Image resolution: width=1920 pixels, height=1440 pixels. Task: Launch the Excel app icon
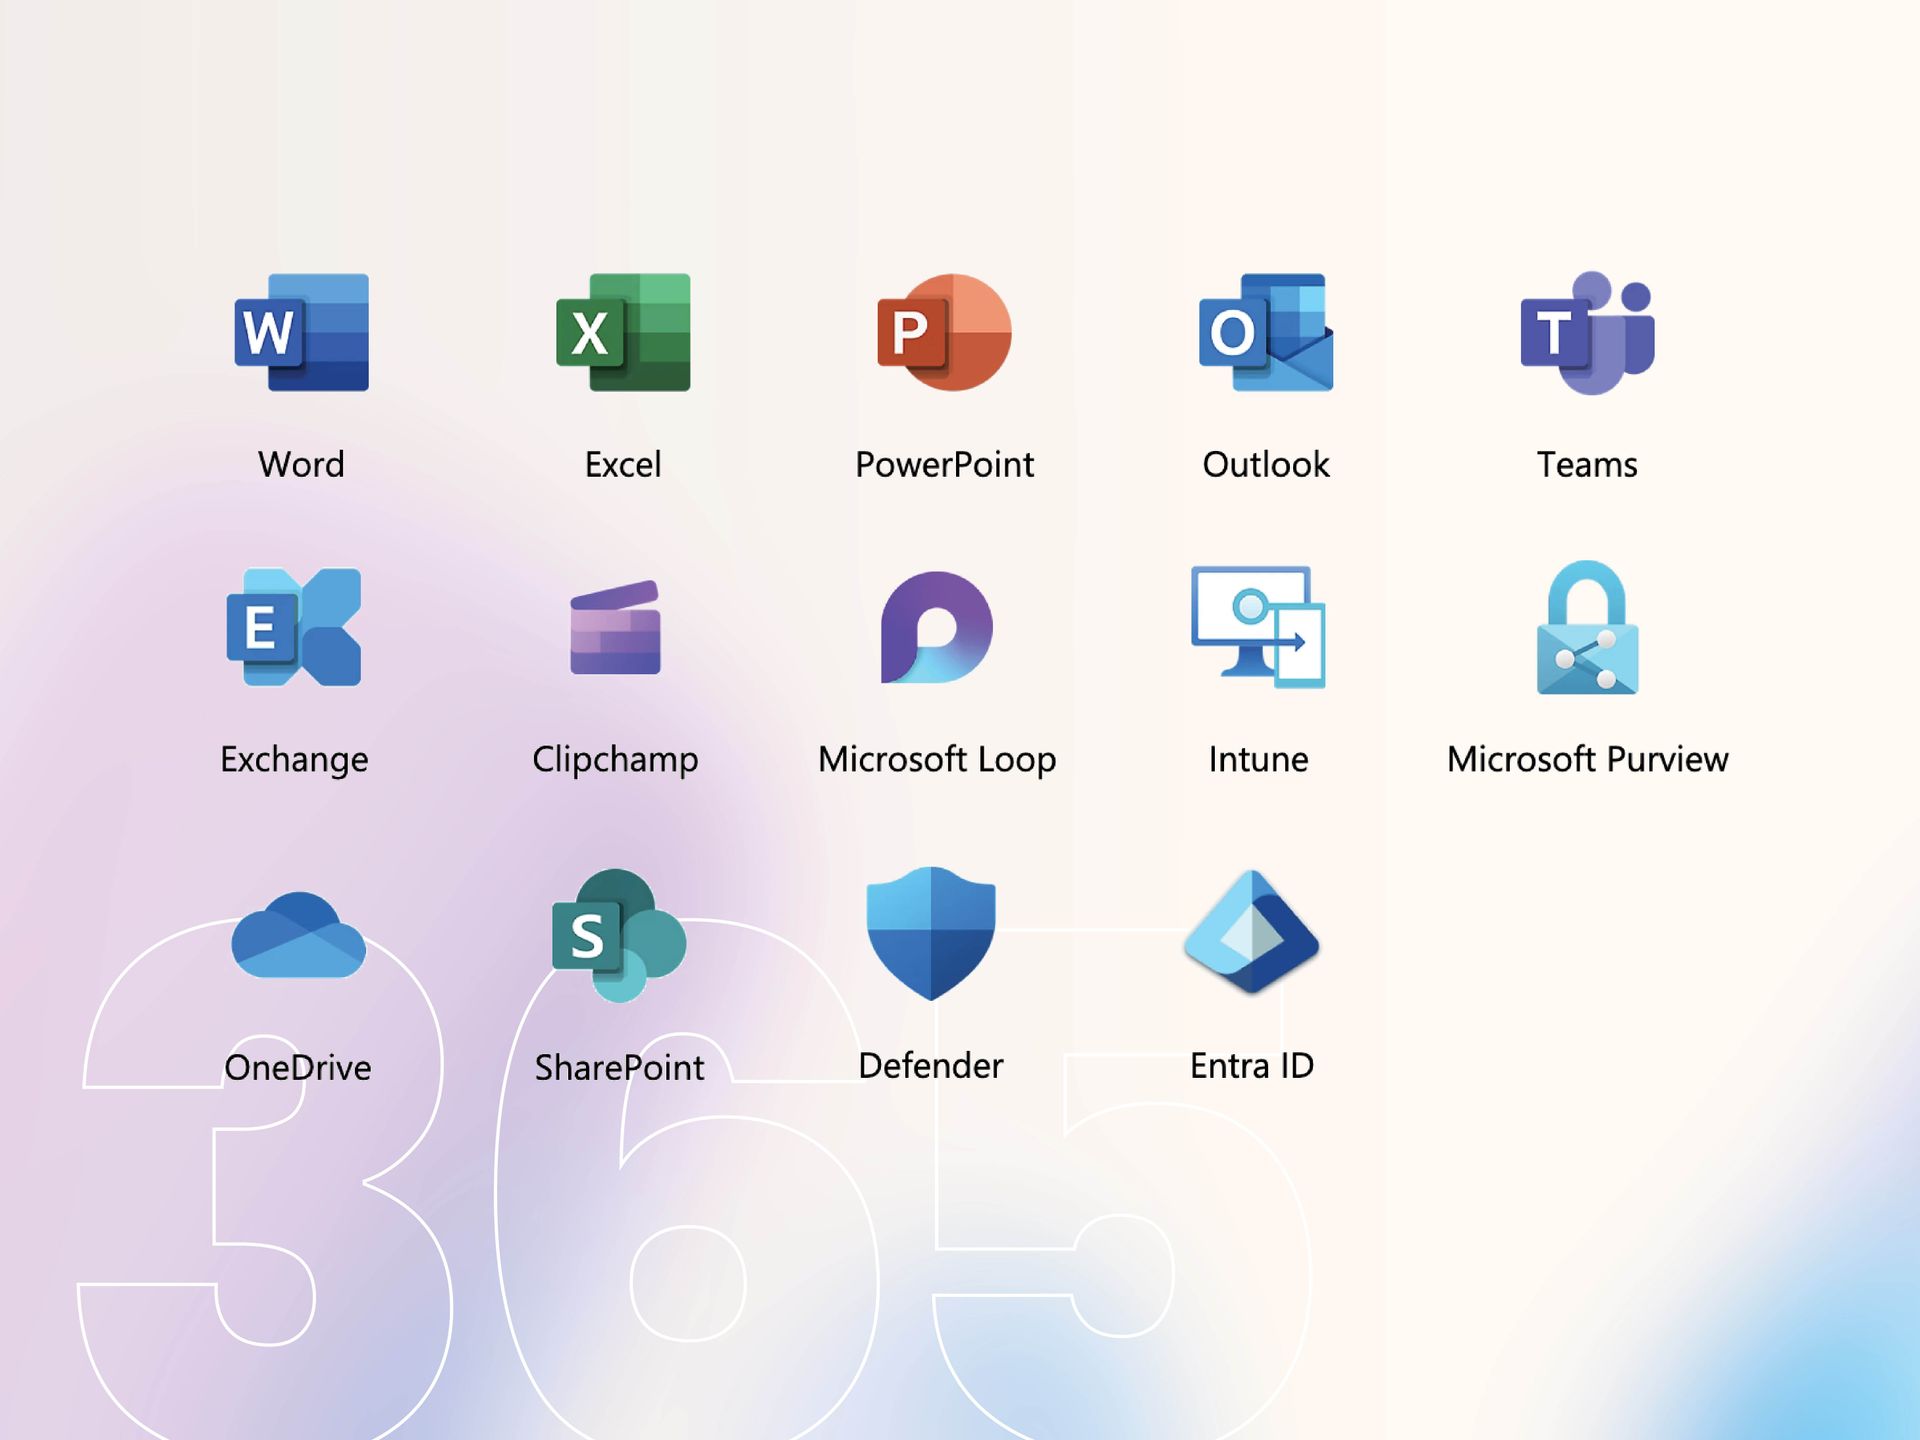623,332
